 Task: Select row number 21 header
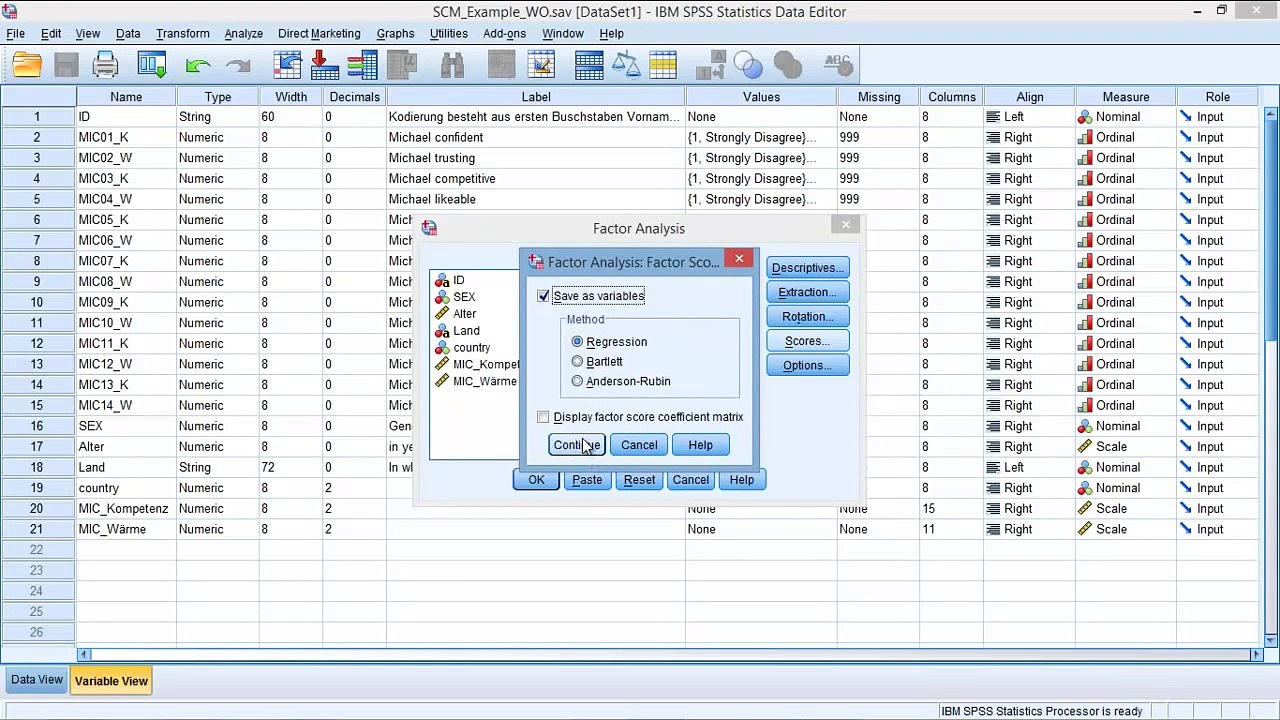point(37,529)
